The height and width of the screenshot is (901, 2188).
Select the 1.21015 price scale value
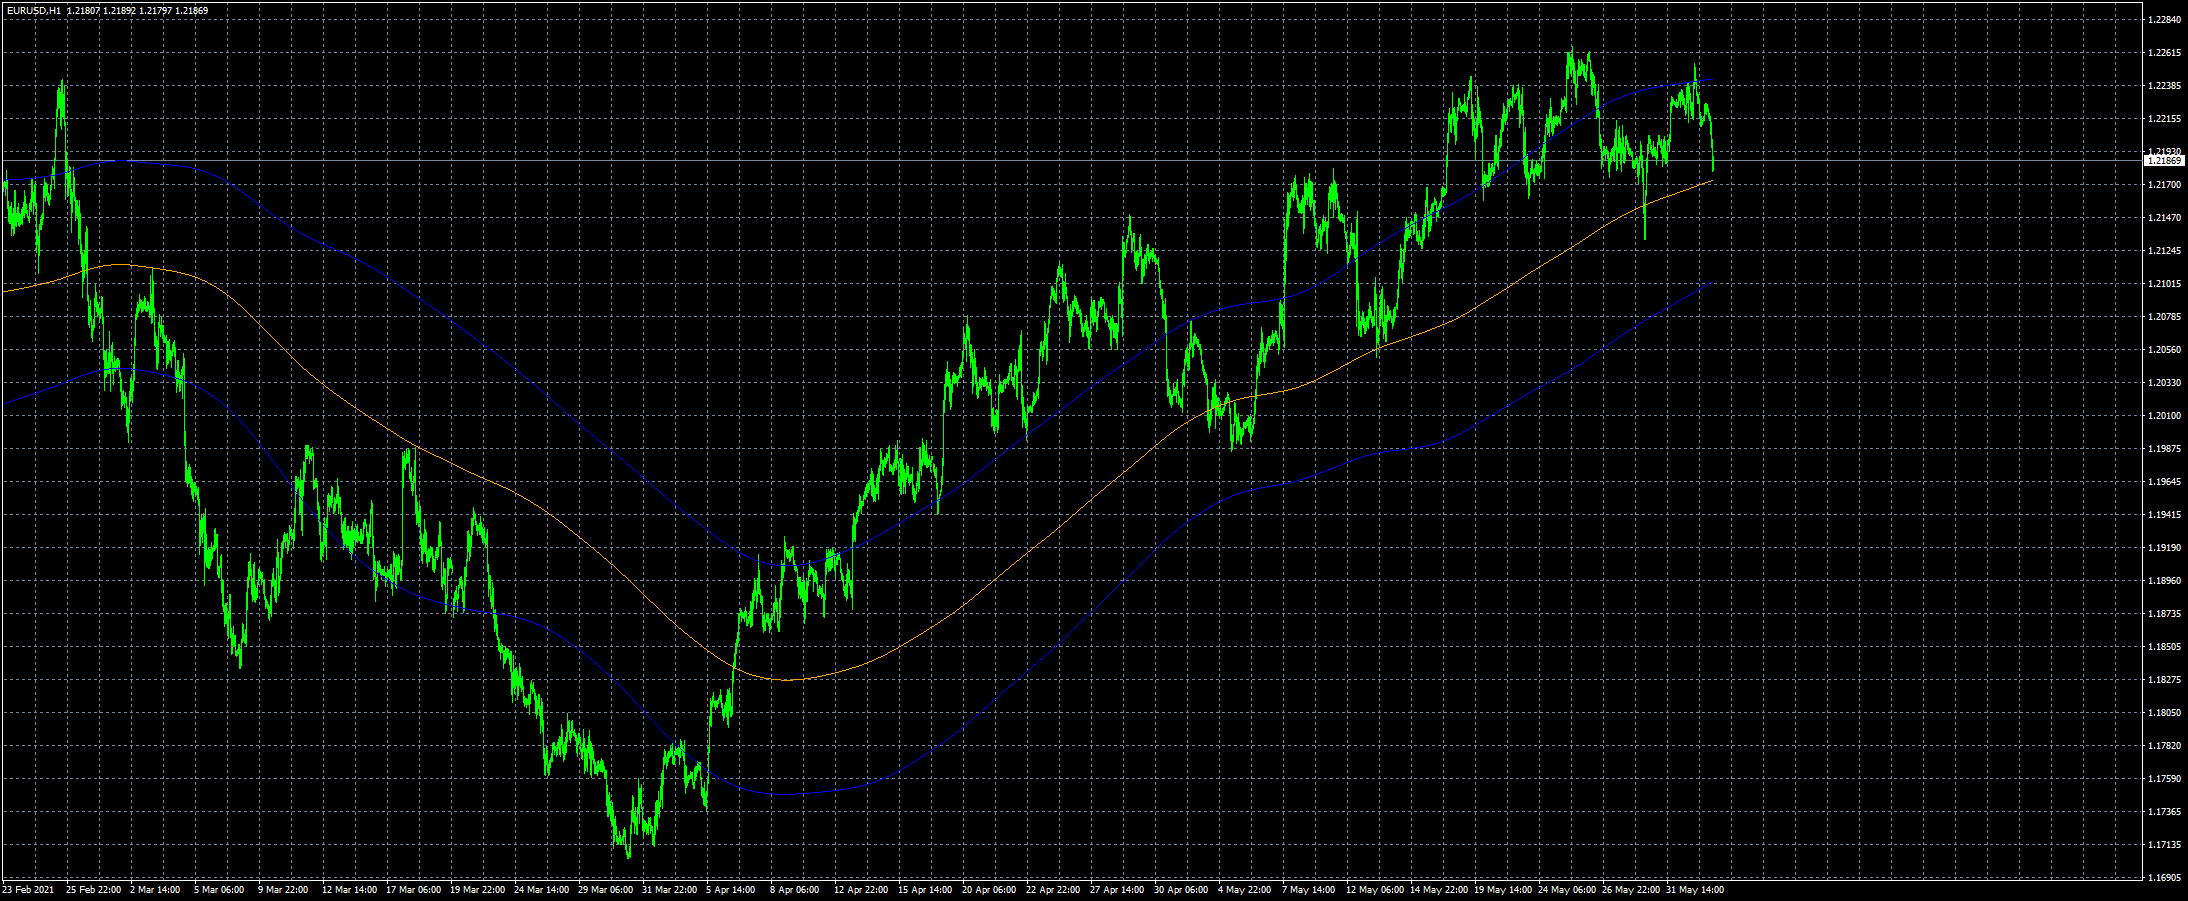pos(2163,284)
